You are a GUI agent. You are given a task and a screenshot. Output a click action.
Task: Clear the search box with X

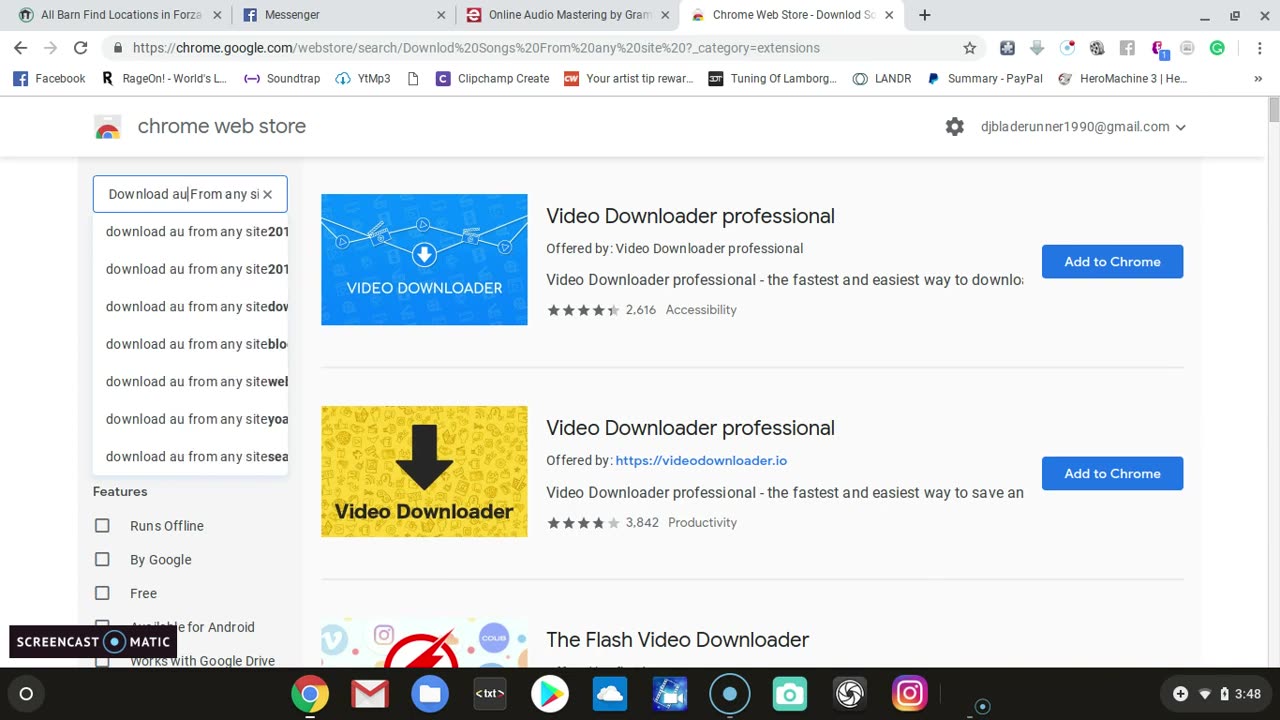click(267, 194)
